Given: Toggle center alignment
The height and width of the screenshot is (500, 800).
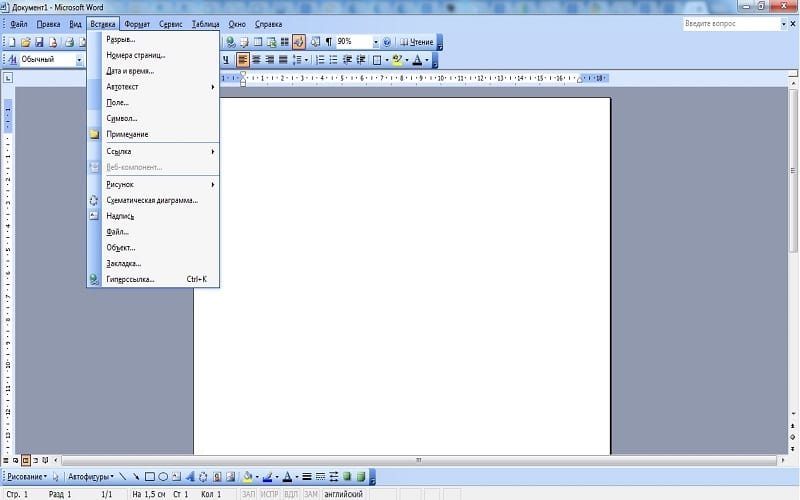Looking at the screenshot, I should (256, 60).
